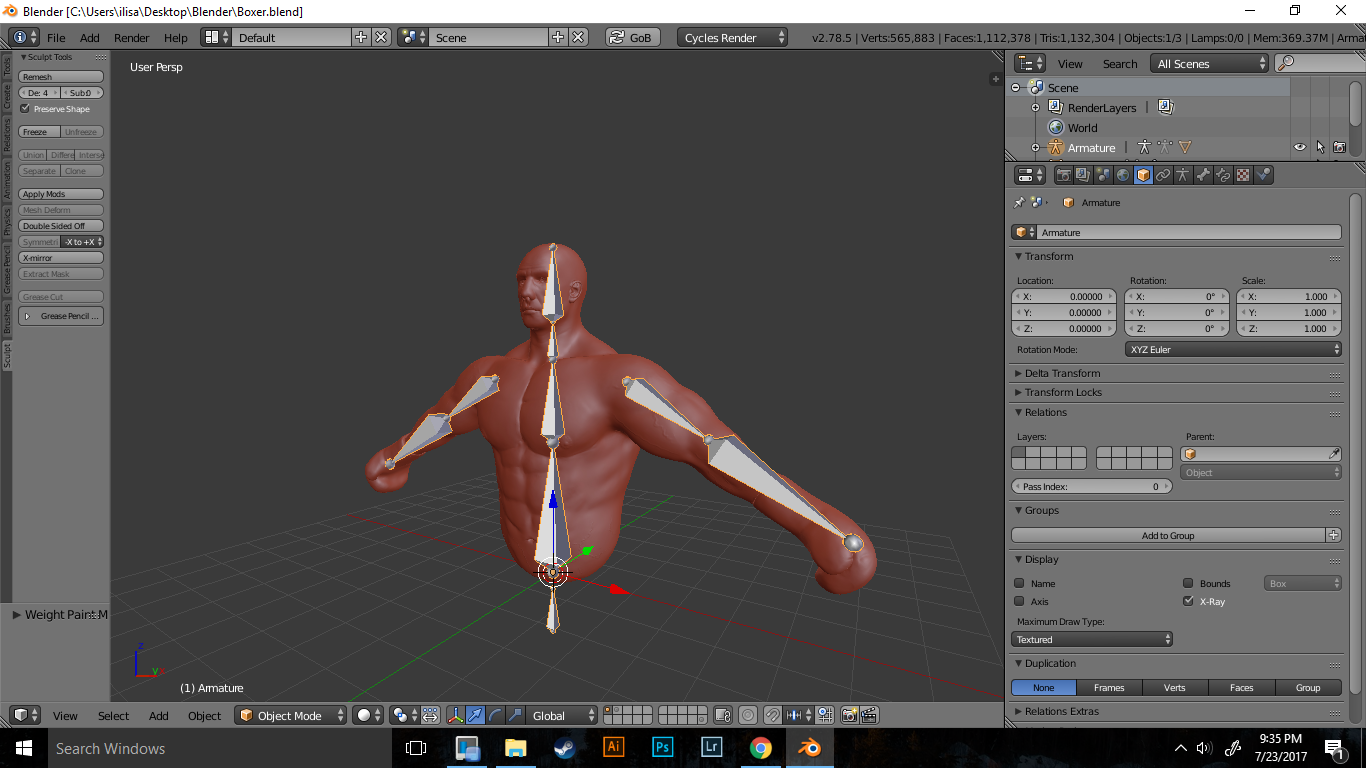
Task: Click the Apply Mods button
Action: pos(61,194)
